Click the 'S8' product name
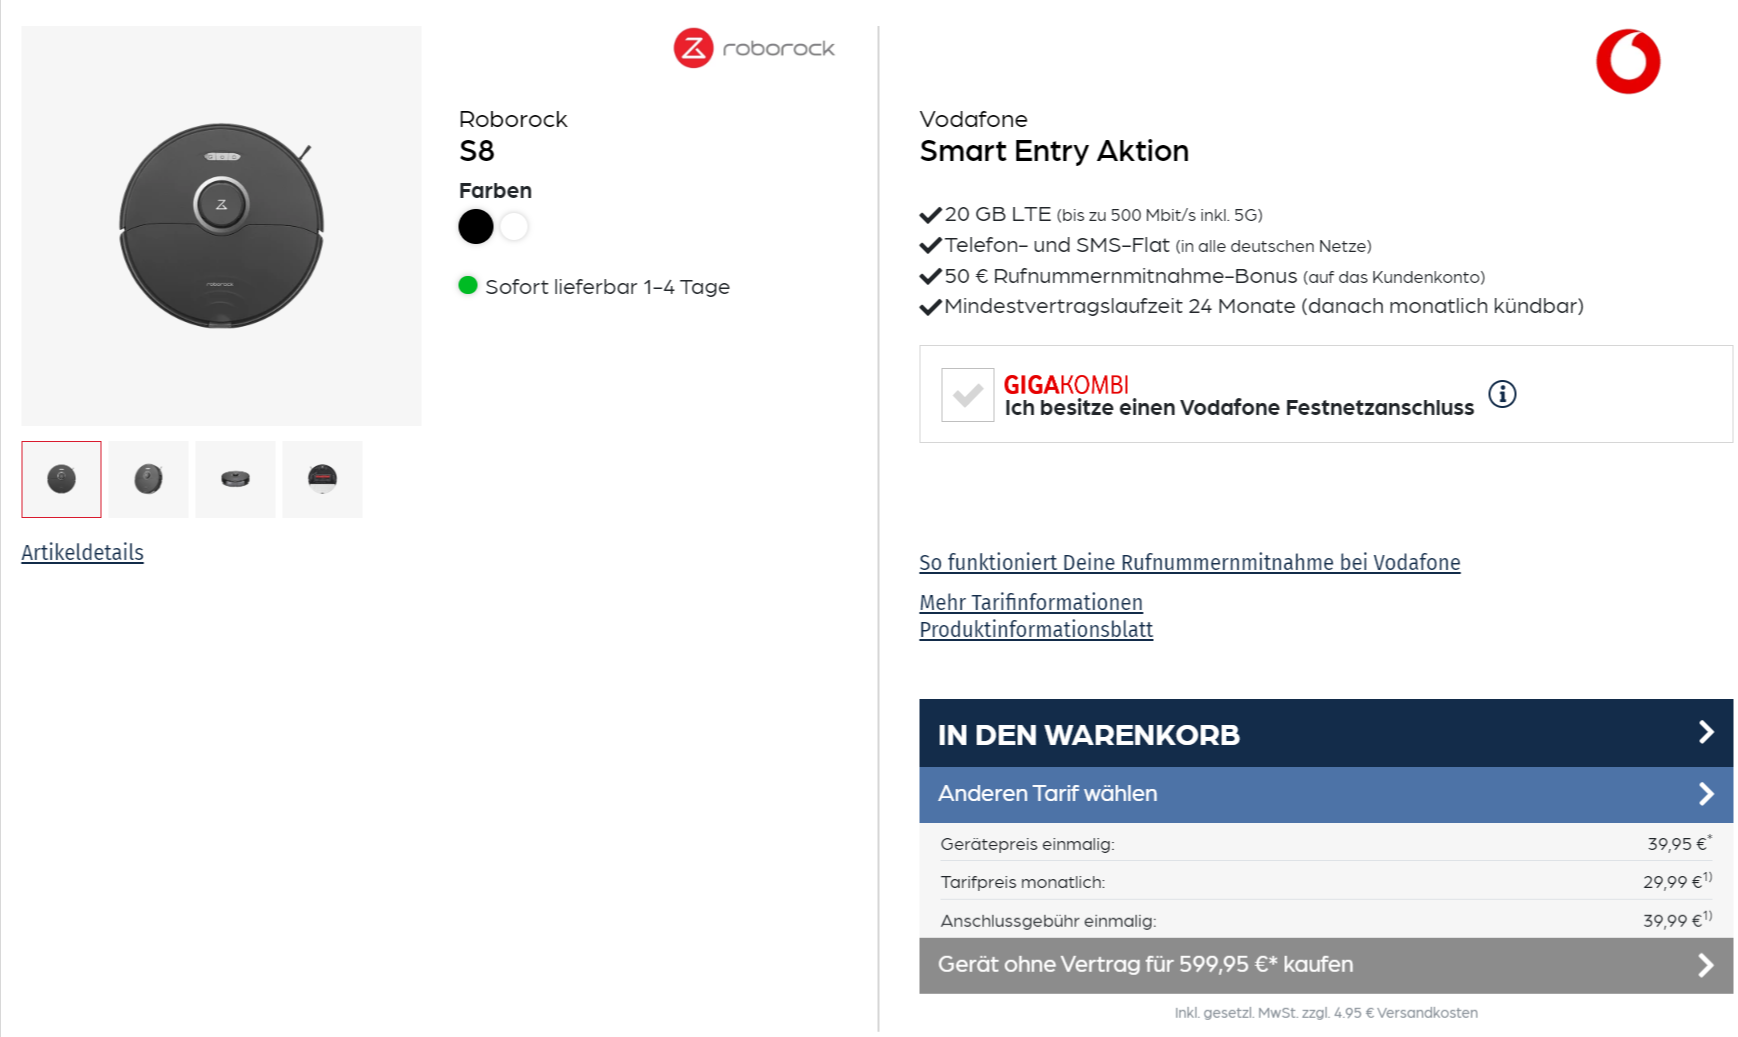1738x1037 pixels. click(476, 151)
